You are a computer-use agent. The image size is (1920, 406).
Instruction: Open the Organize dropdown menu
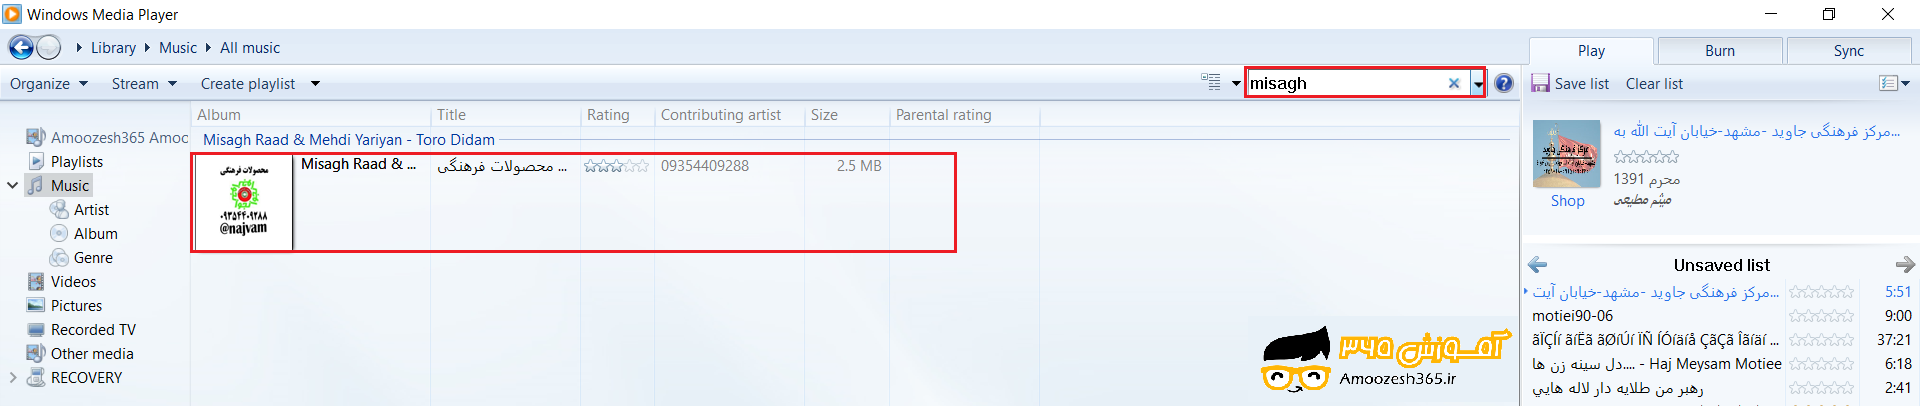(x=48, y=84)
